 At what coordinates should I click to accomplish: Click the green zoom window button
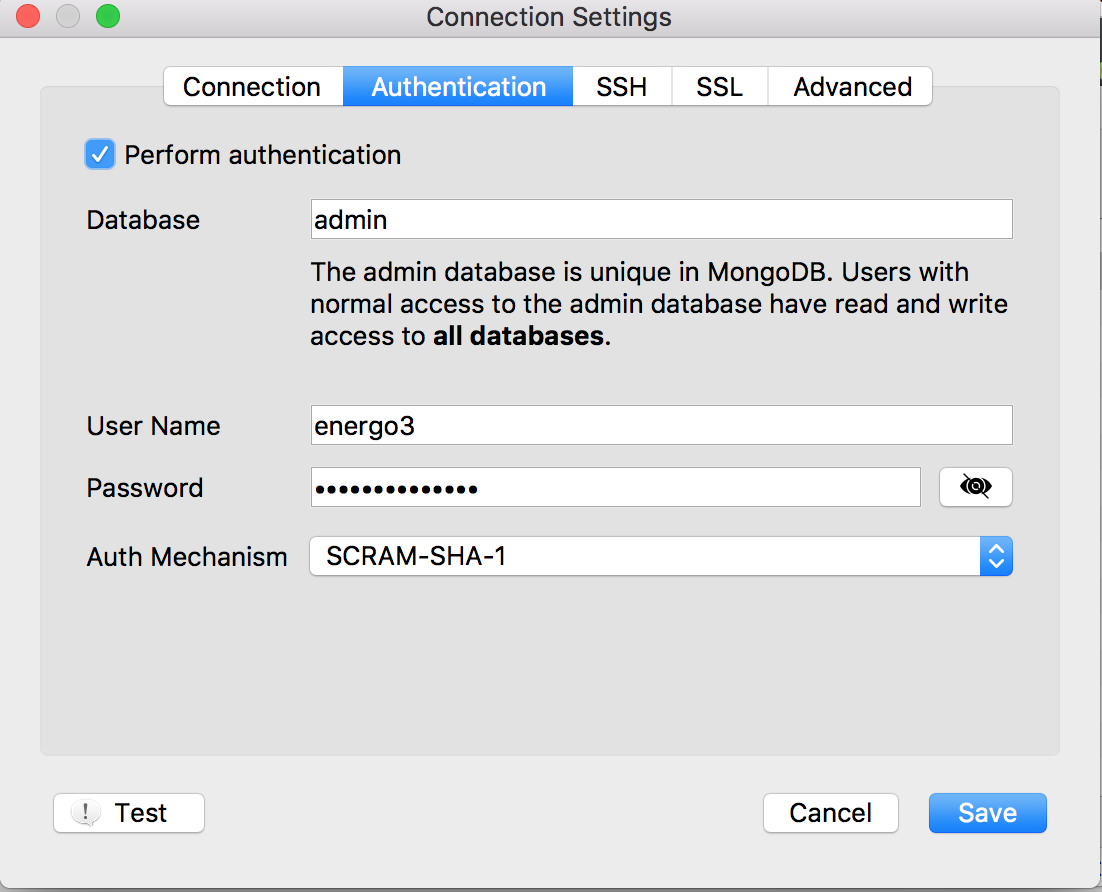click(x=107, y=17)
